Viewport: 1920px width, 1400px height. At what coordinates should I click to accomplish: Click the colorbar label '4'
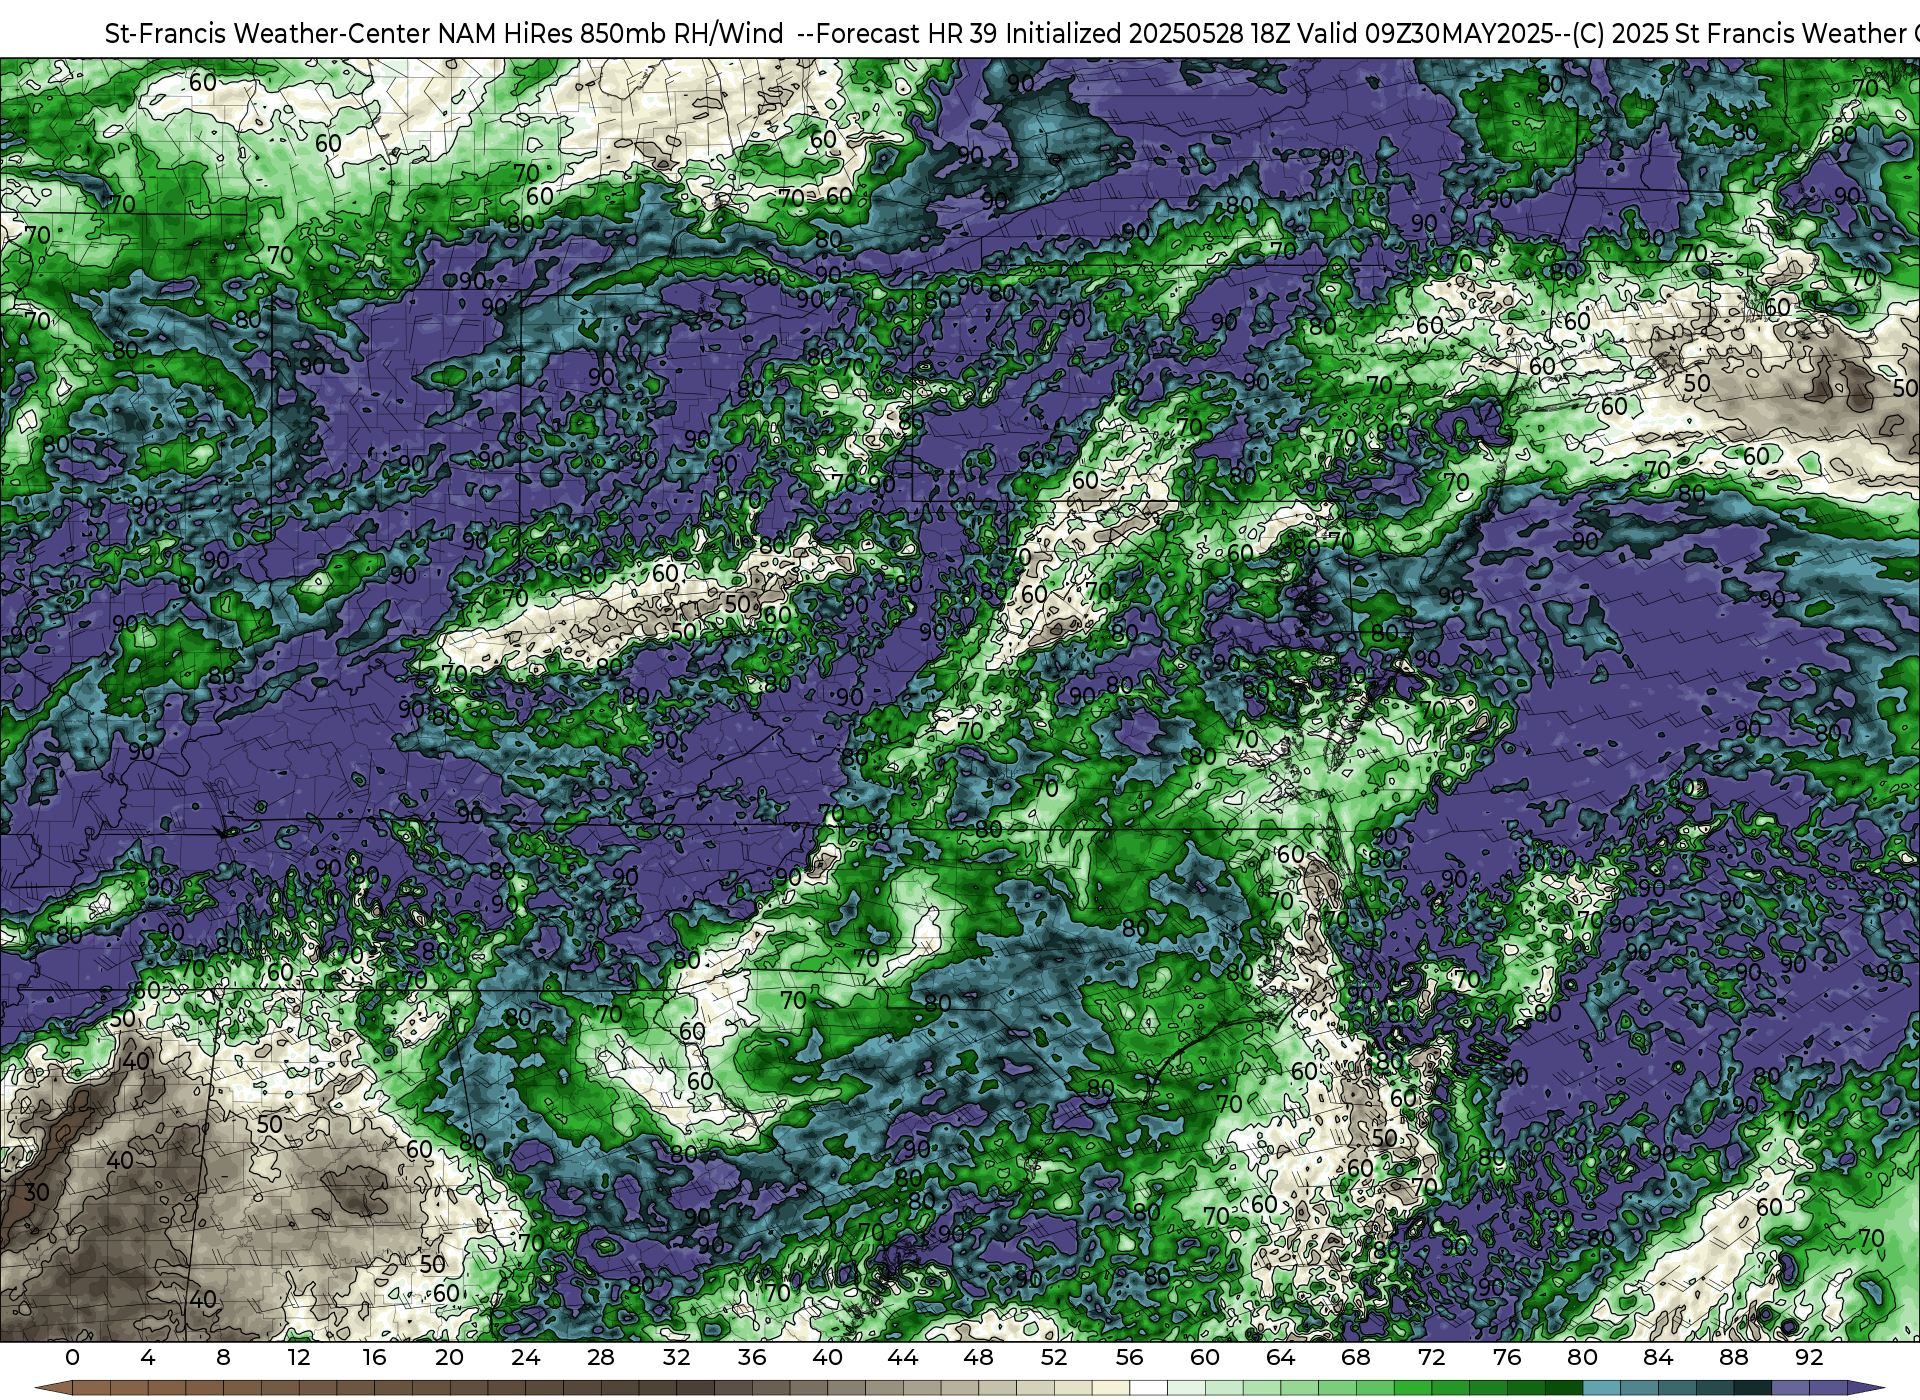[148, 1357]
